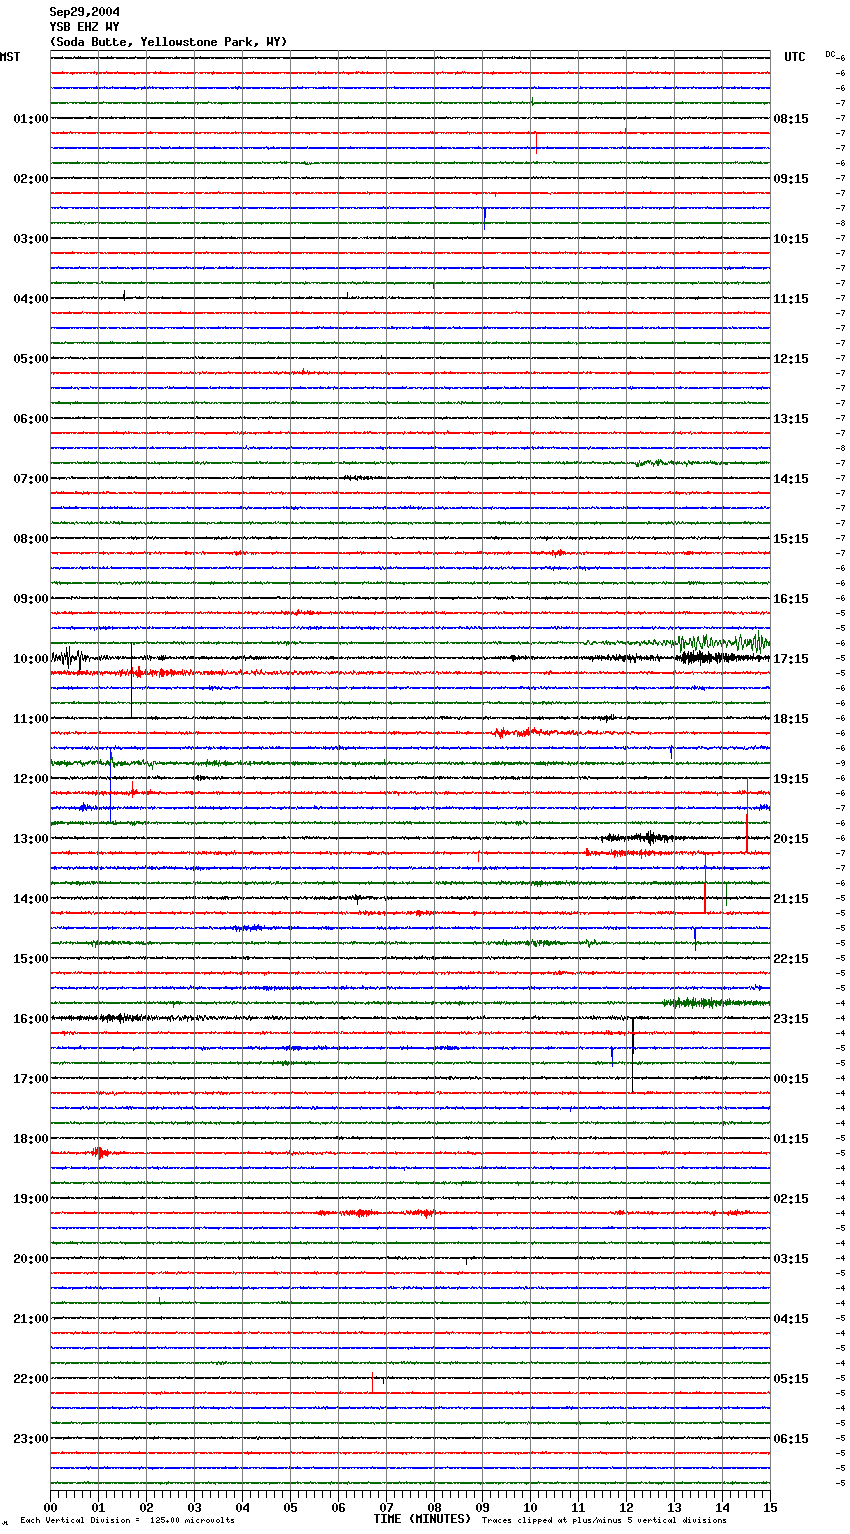
Task: Select the 19:00 MST row label
Action: pyautogui.click(x=31, y=1199)
